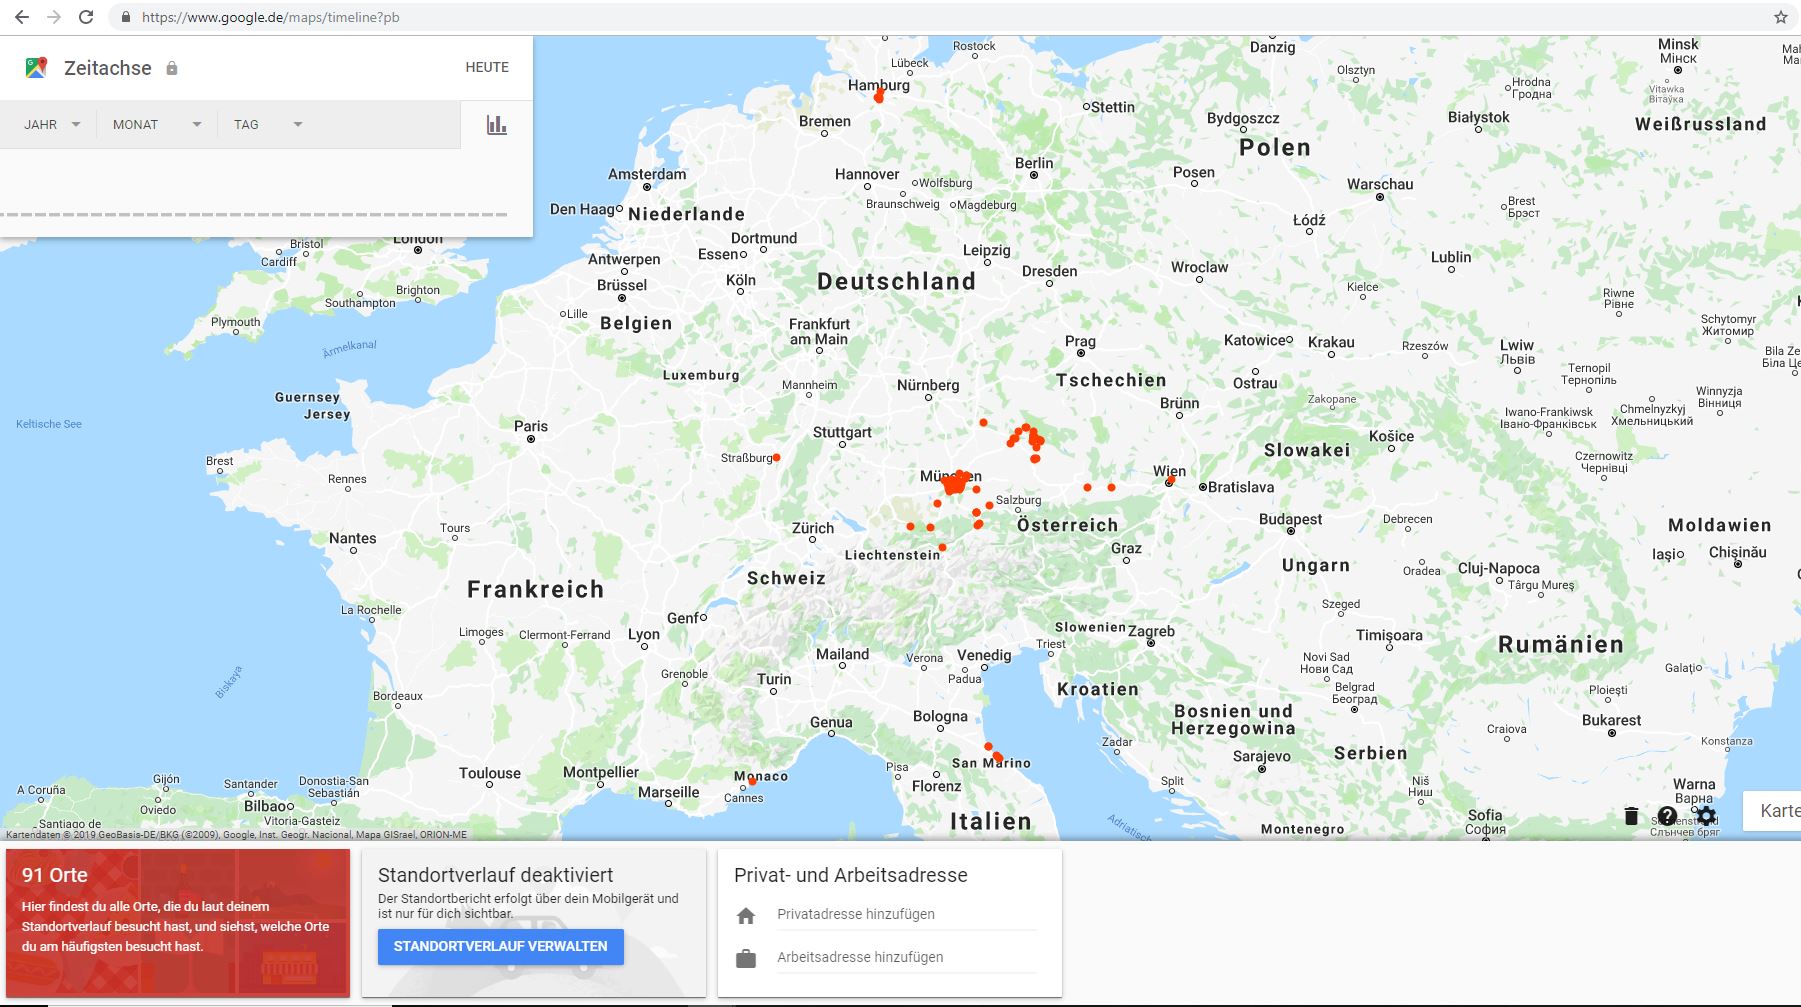Viewport: 1801px width, 1007px height.
Task: Open the 91 Orte card
Action: pos(178,923)
